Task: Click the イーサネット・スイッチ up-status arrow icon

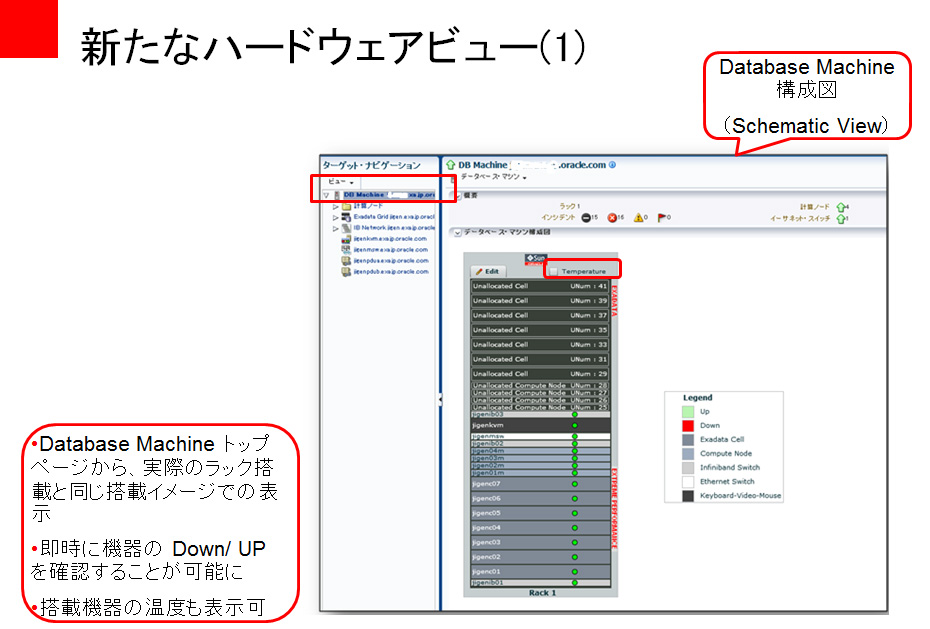Action: (x=840, y=219)
